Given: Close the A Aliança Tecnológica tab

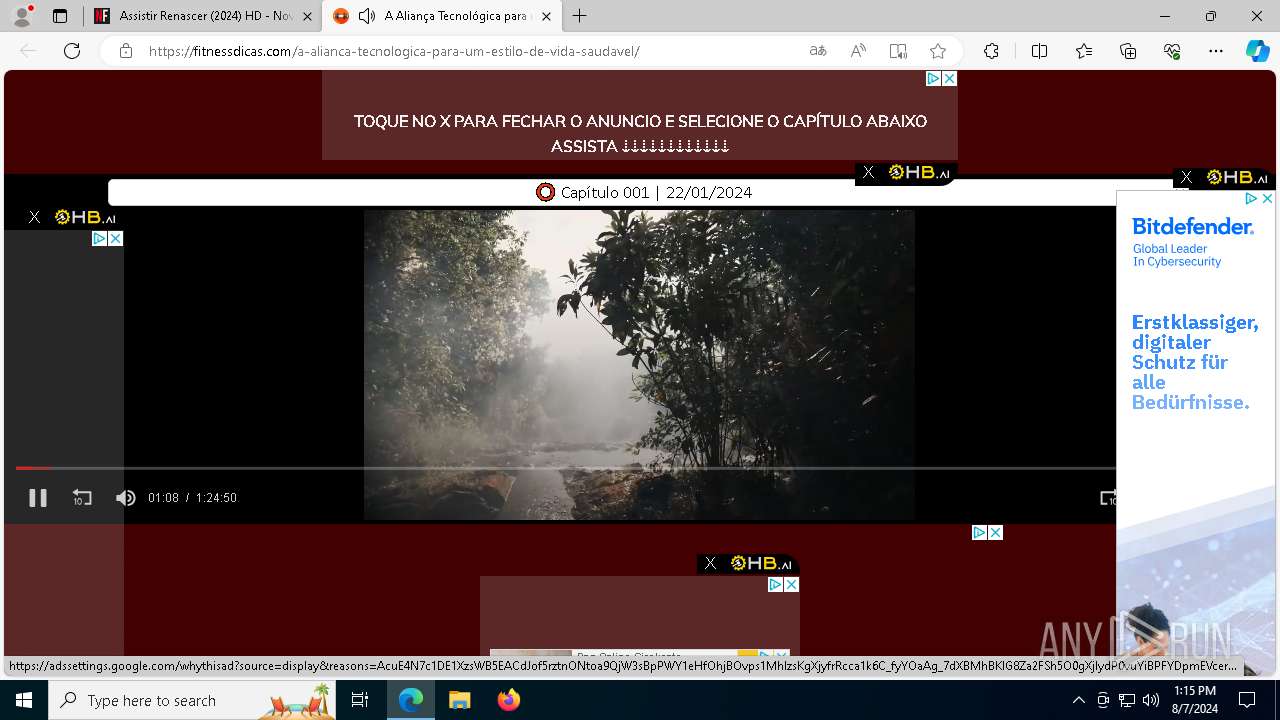Looking at the screenshot, I should pos(546,16).
